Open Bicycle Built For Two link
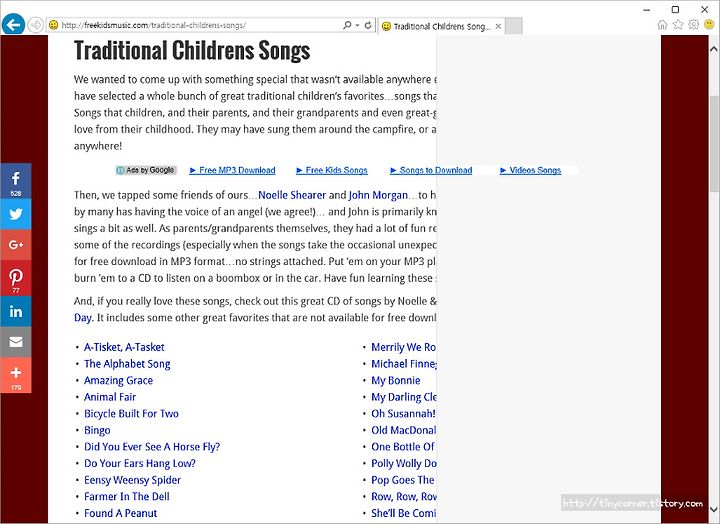This screenshot has width=720, height=524. pos(131,413)
